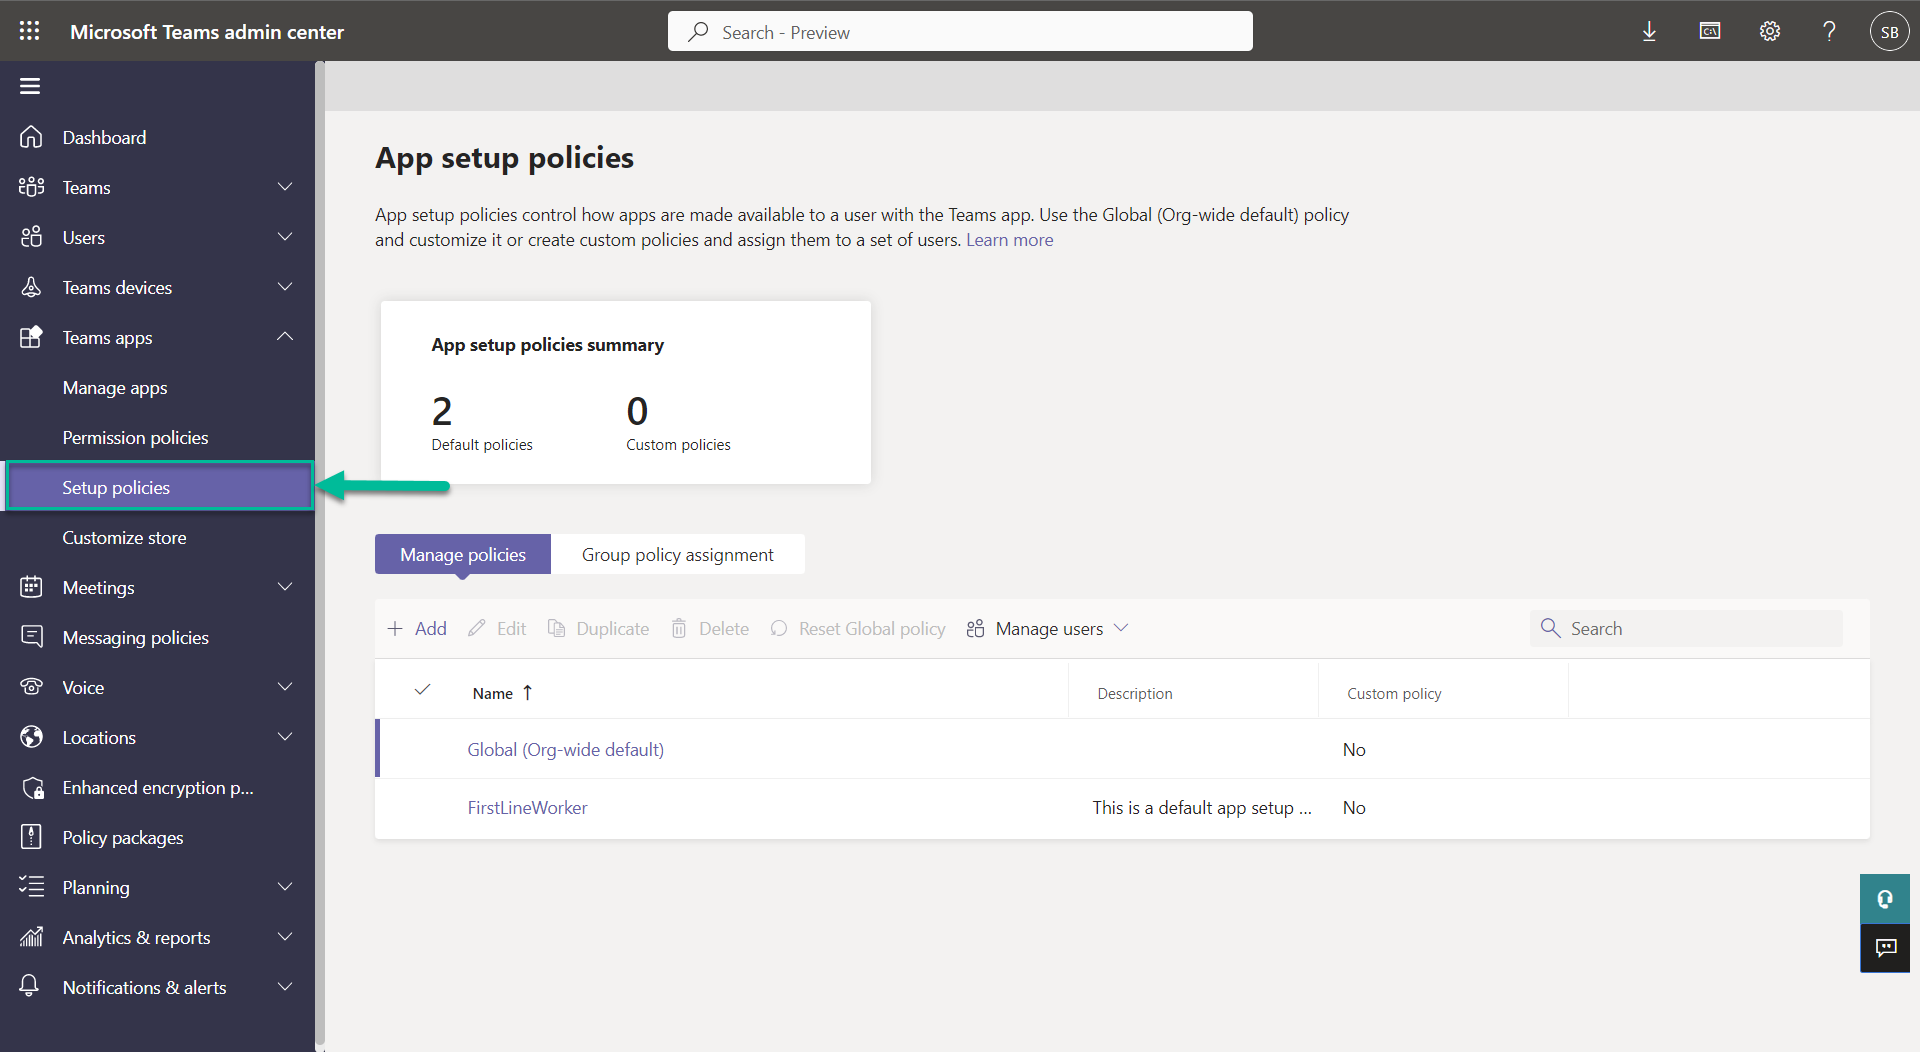The width and height of the screenshot is (1920, 1052).
Task: Open the app launcher waffle icon
Action: pos(30,31)
